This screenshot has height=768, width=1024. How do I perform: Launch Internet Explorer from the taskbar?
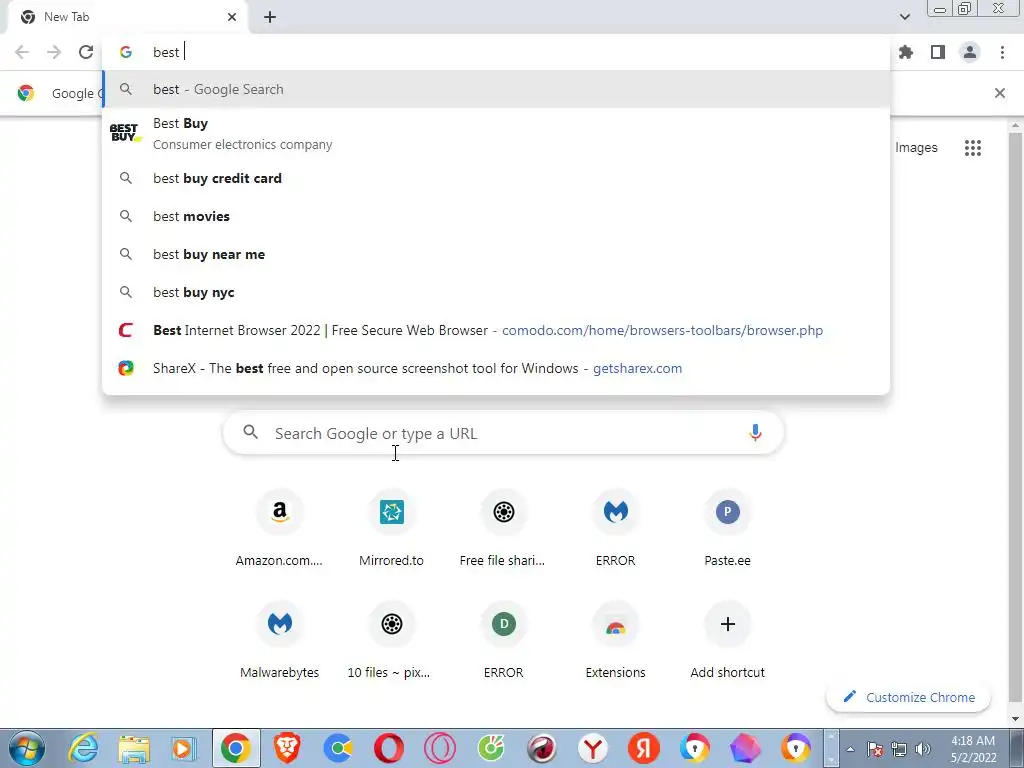point(84,748)
